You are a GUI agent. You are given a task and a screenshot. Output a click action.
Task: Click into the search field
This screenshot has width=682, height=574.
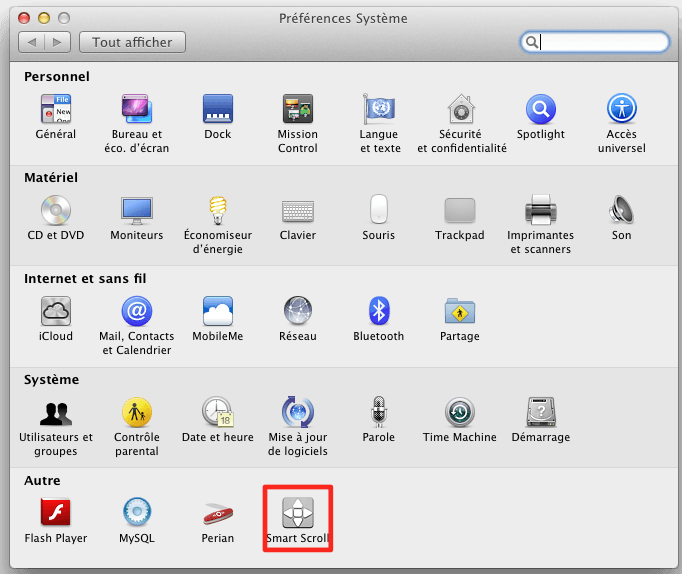[595, 42]
